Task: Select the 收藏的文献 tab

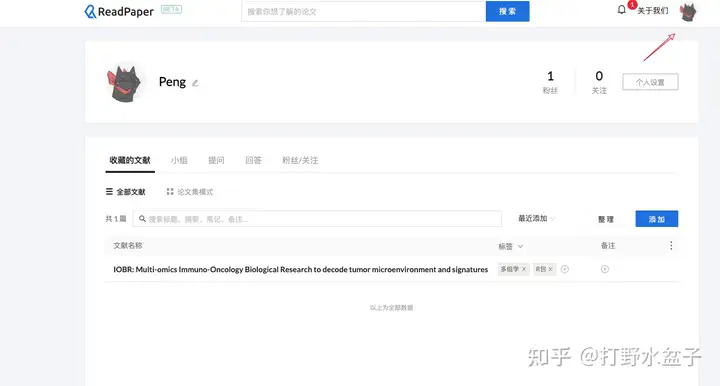Action: pyautogui.click(x=130, y=160)
